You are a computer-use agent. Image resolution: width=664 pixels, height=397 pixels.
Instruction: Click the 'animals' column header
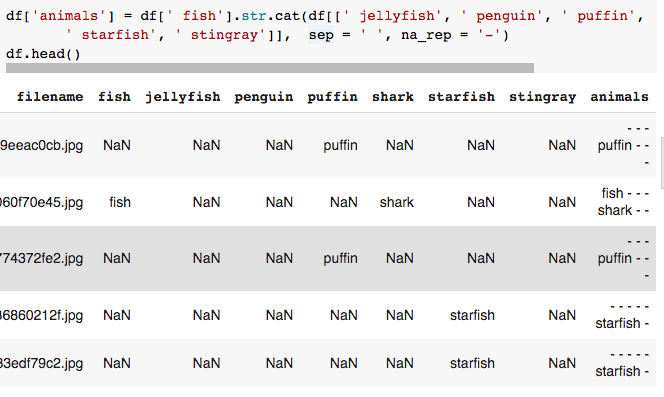click(620, 97)
